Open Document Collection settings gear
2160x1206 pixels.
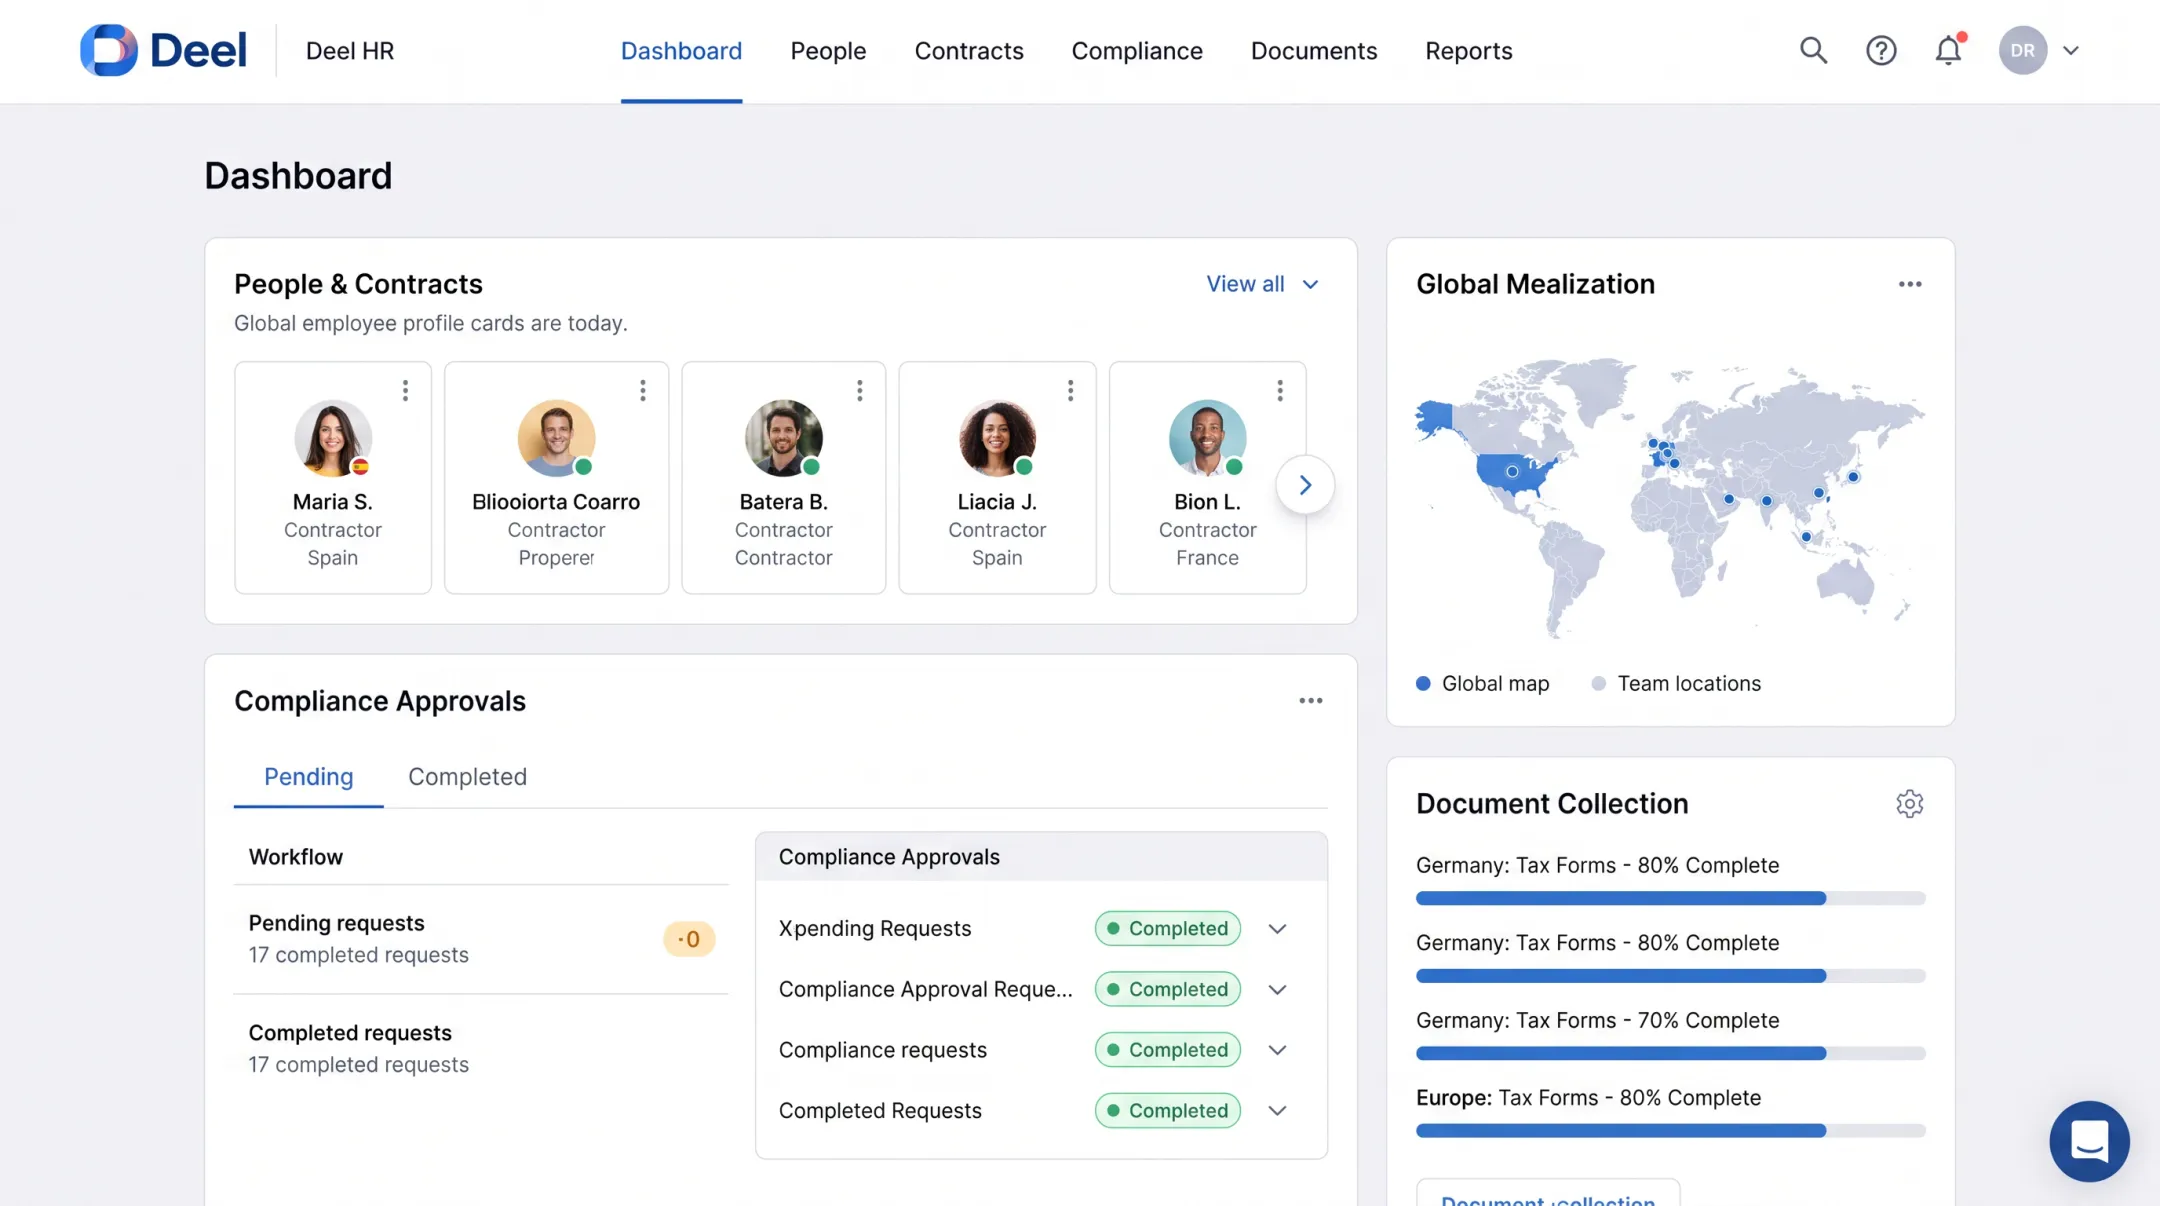(x=1910, y=804)
